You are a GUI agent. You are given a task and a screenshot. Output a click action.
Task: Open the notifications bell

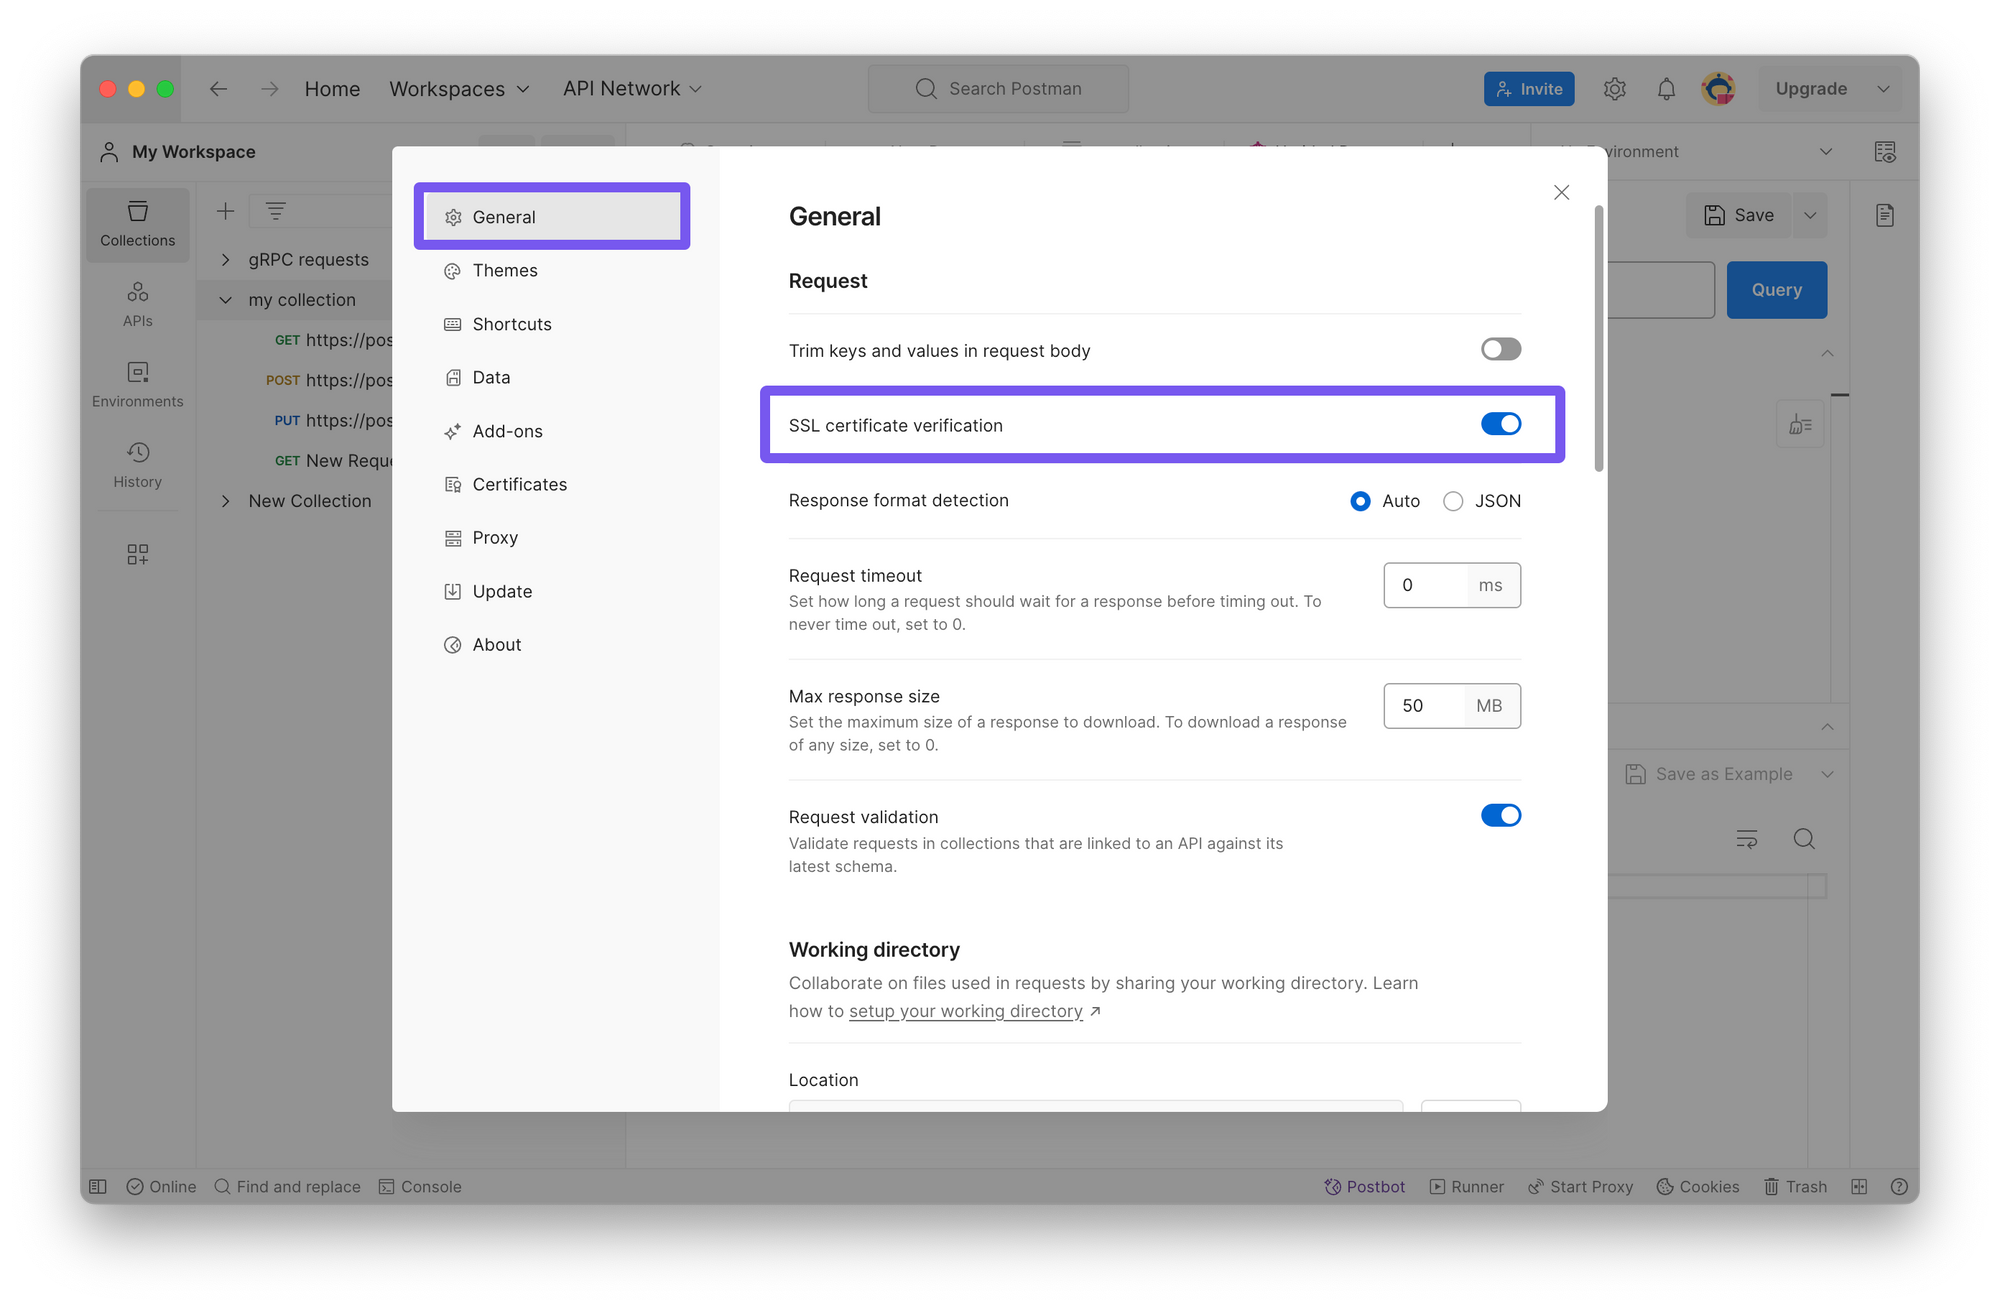(x=1666, y=89)
